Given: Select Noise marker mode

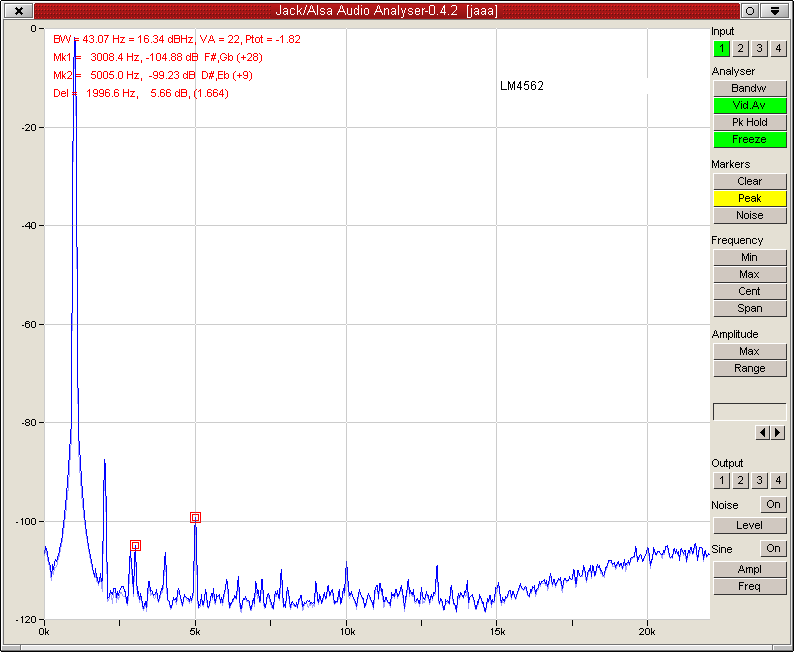Looking at the screenshot, I should [749, 215].
